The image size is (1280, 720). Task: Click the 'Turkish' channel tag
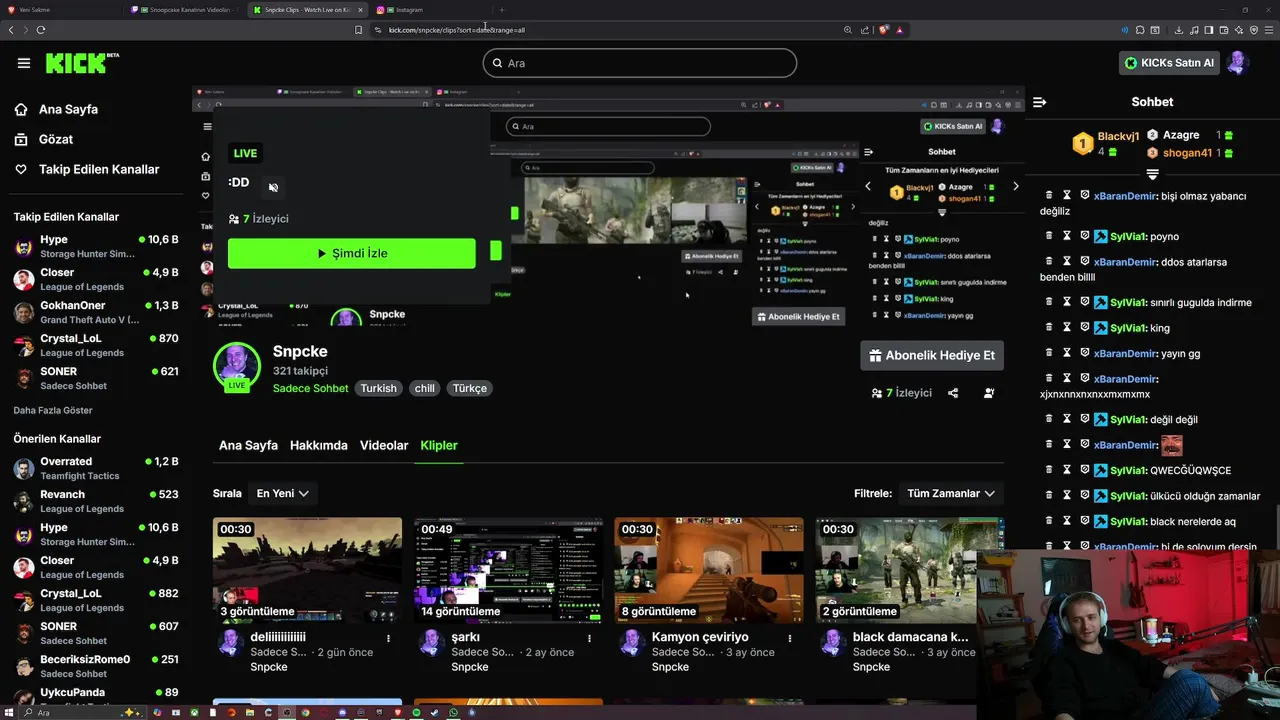(x=379, y=388)
